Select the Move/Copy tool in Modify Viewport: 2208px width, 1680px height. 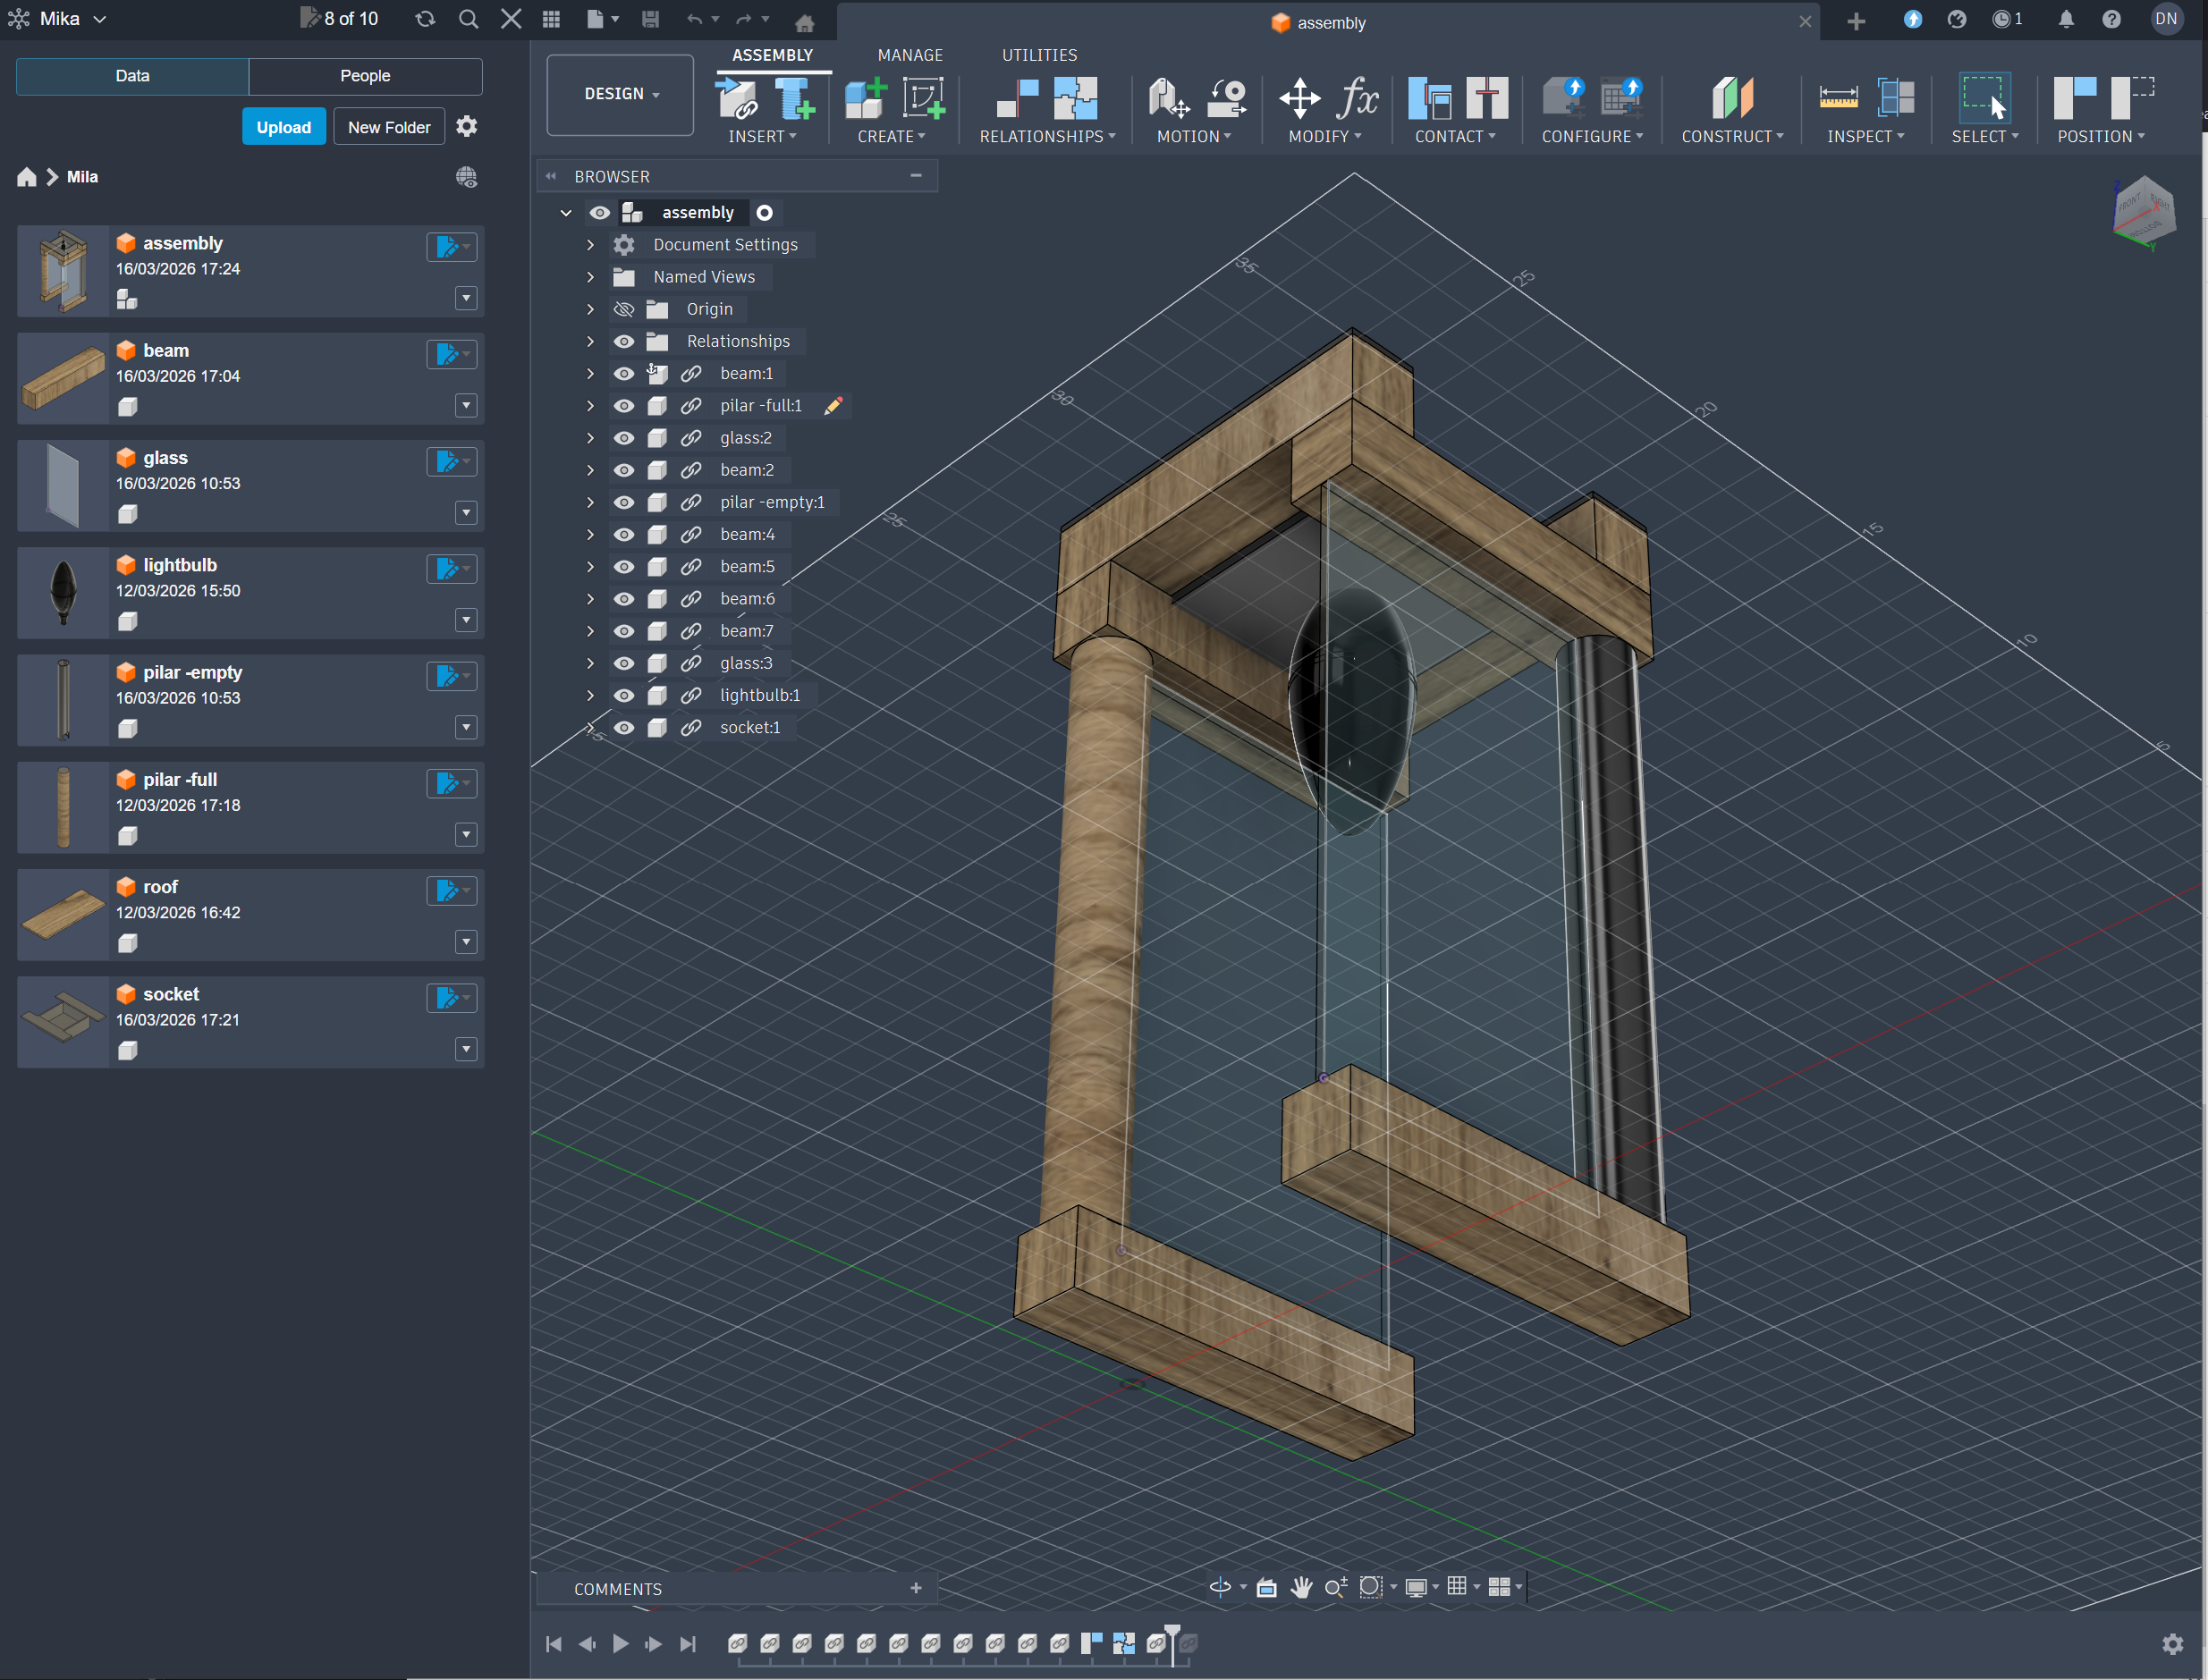point(1299,98)
